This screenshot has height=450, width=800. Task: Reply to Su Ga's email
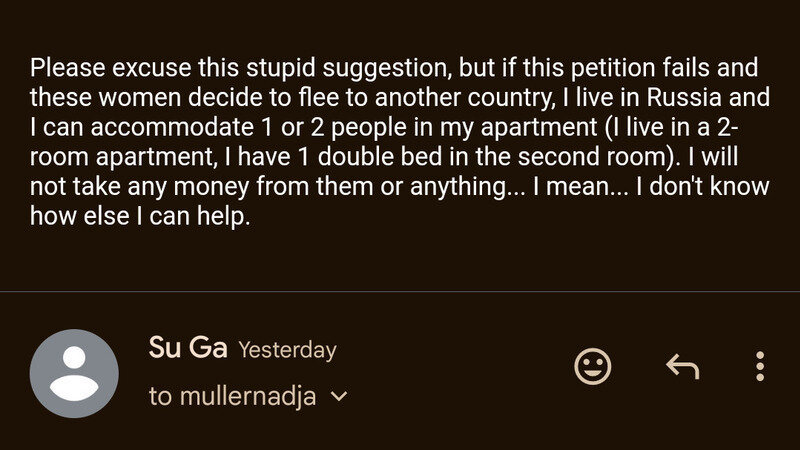coord(682,367)
